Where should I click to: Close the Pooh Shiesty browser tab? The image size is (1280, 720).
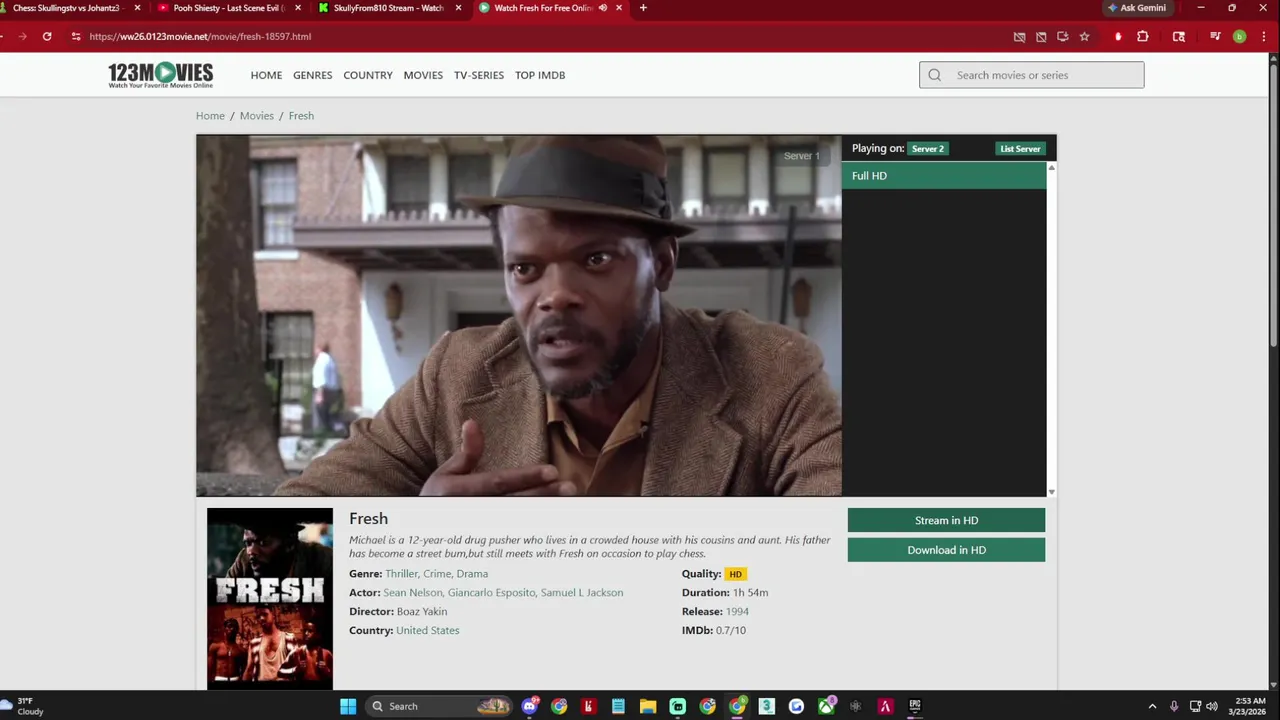tap(297, 8)
